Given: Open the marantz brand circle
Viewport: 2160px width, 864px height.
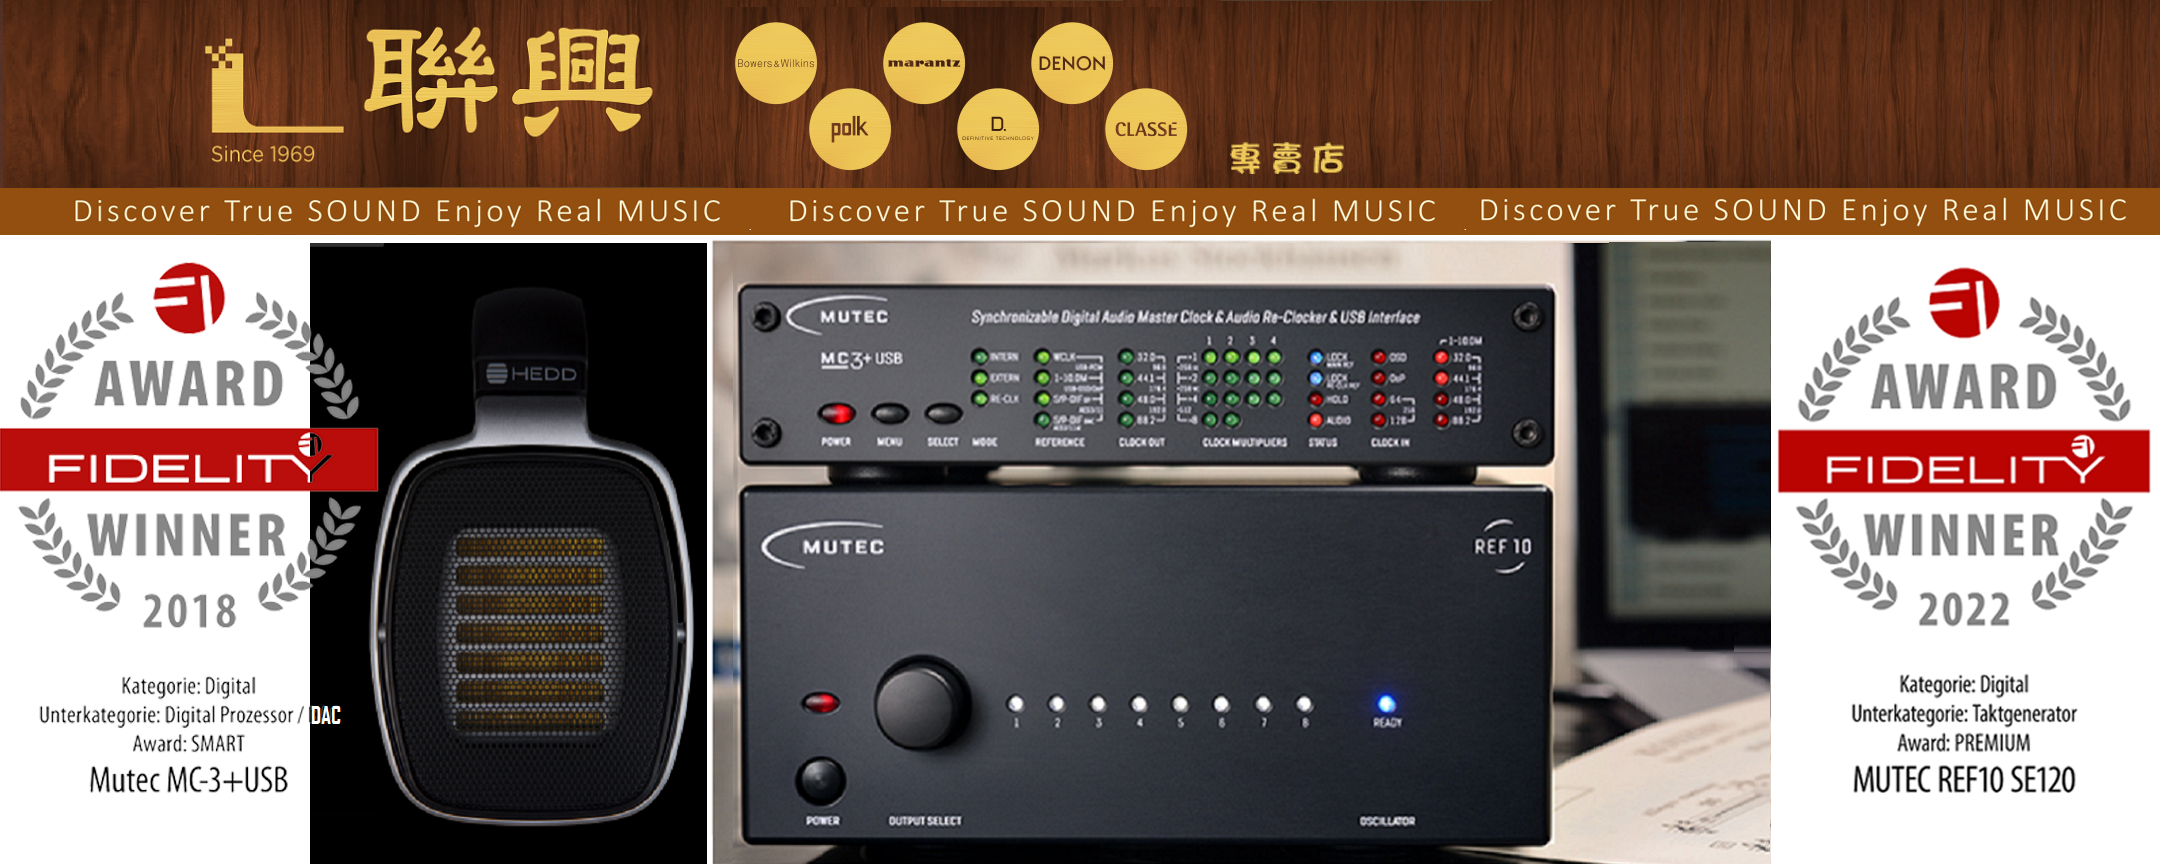Looking at the screenshot, I should pos(924,63).
